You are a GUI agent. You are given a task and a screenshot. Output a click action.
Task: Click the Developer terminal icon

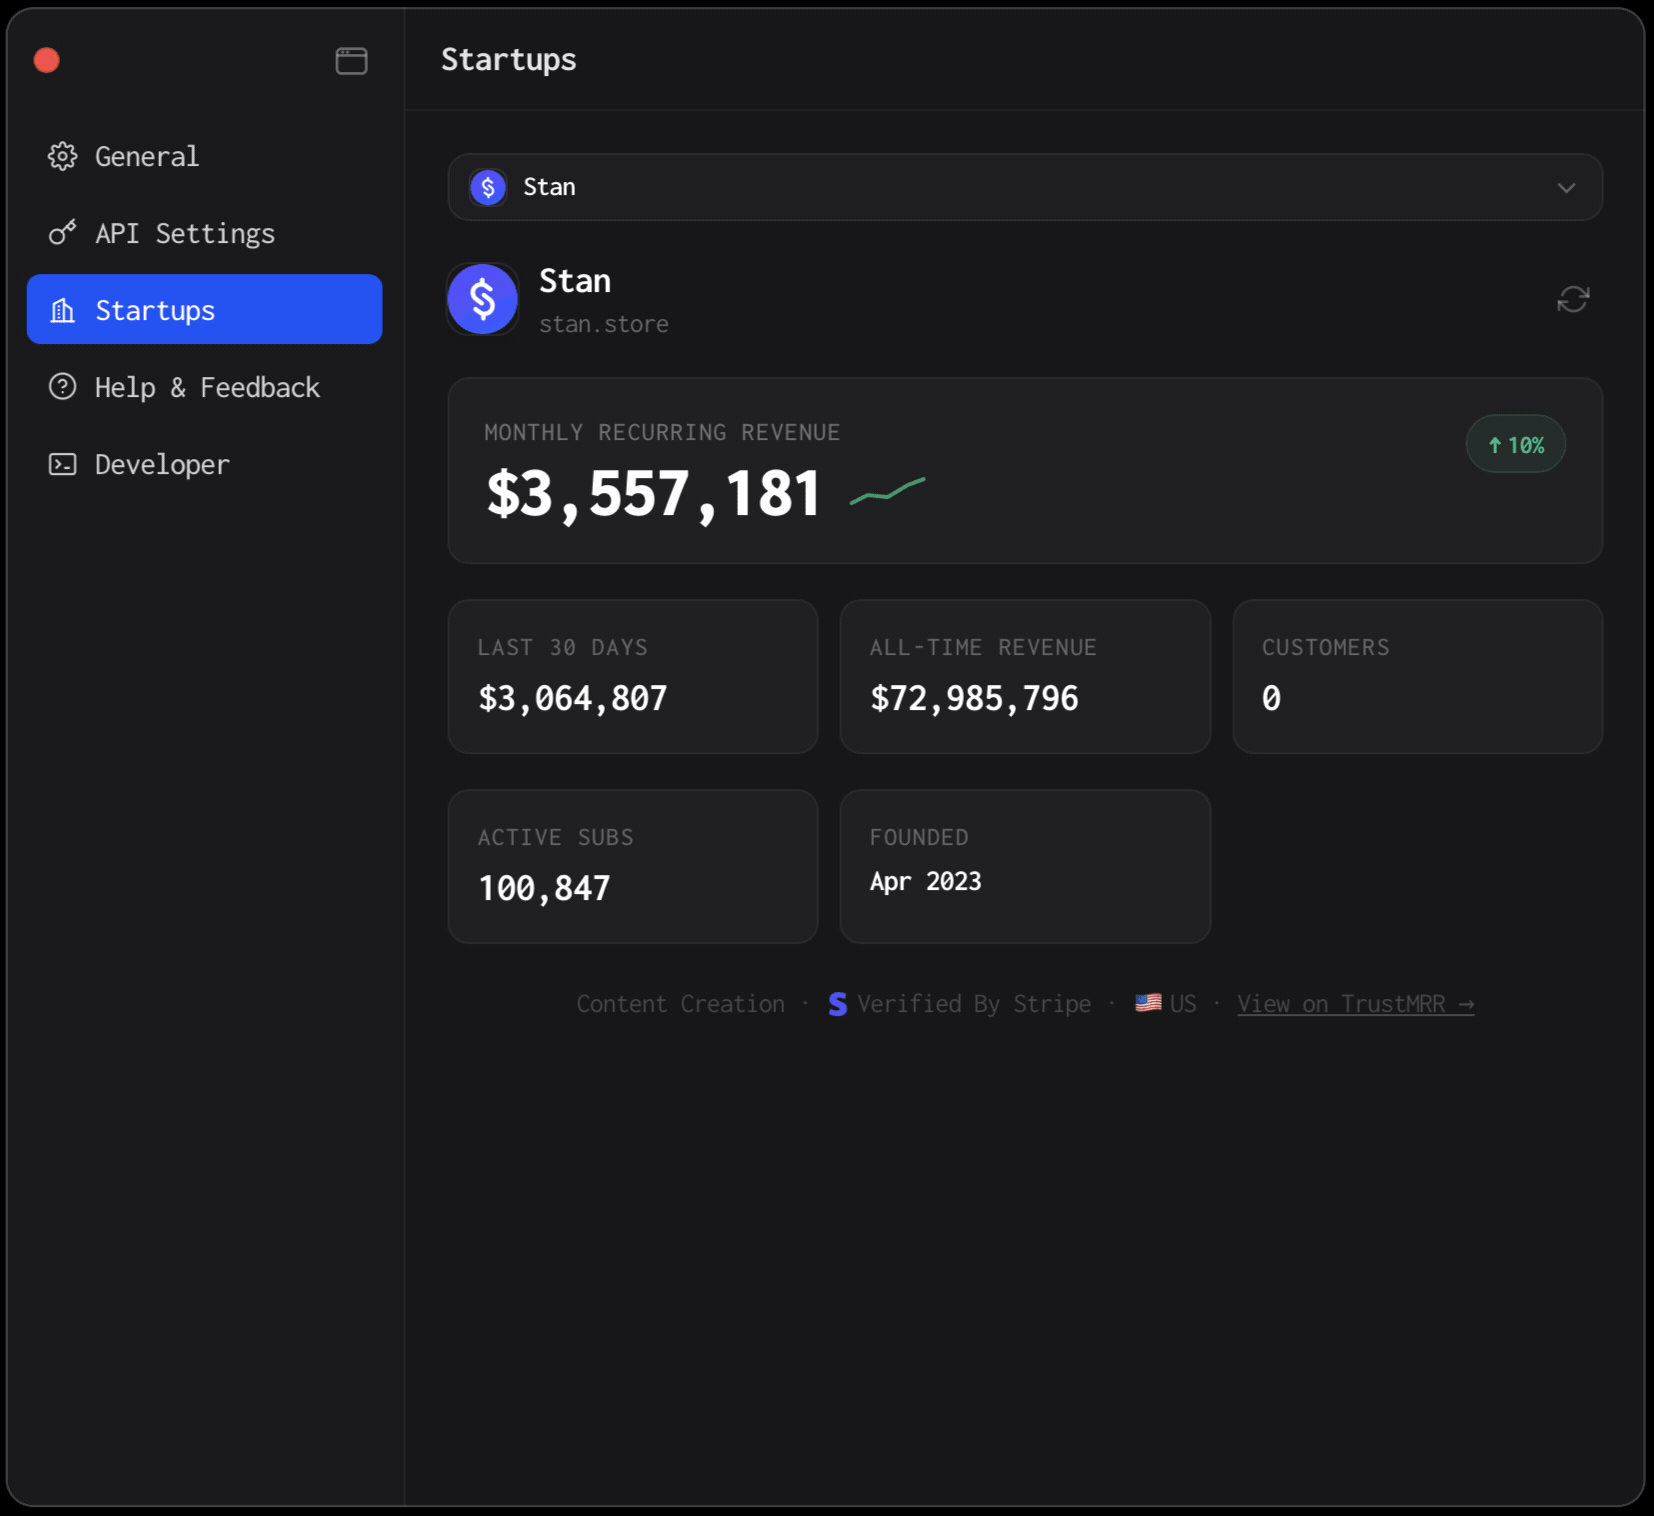(x=62, y=464)
